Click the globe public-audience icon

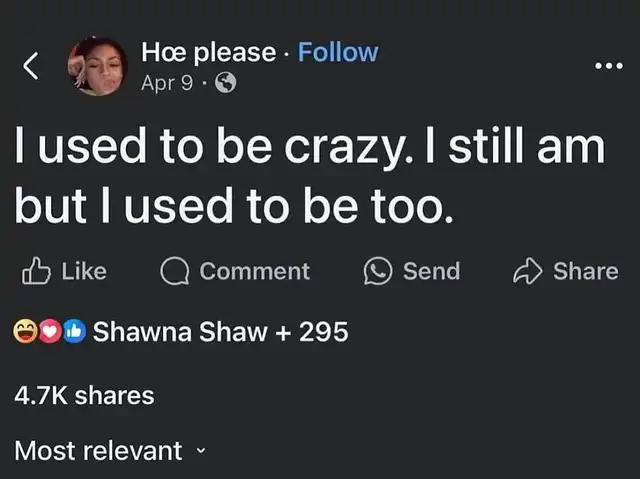coord(226,84)
